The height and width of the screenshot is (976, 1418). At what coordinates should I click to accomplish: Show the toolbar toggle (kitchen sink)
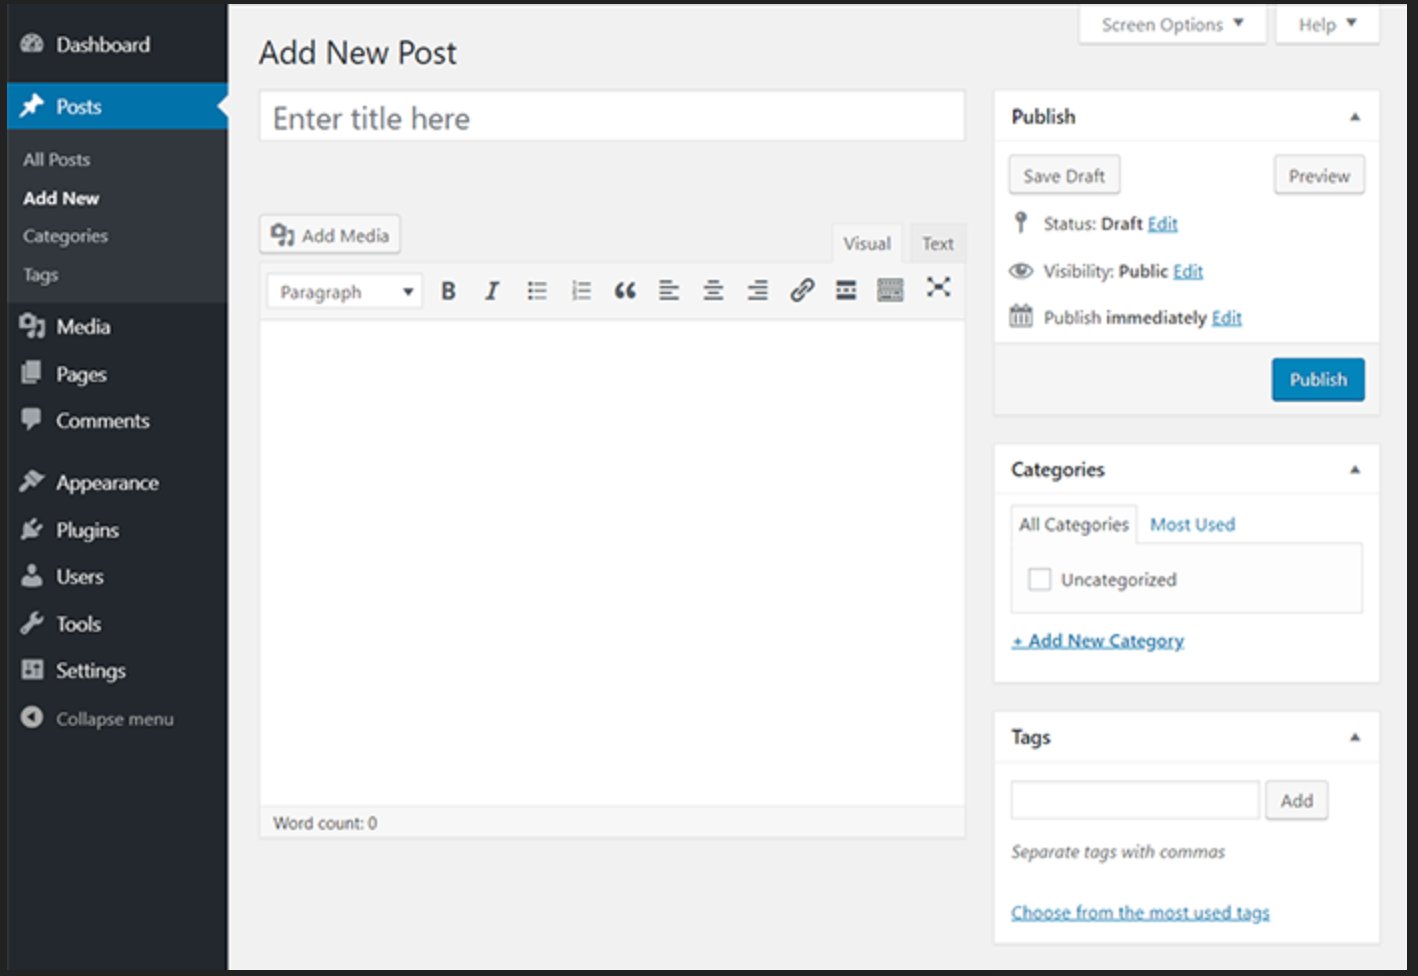(890, 291)
